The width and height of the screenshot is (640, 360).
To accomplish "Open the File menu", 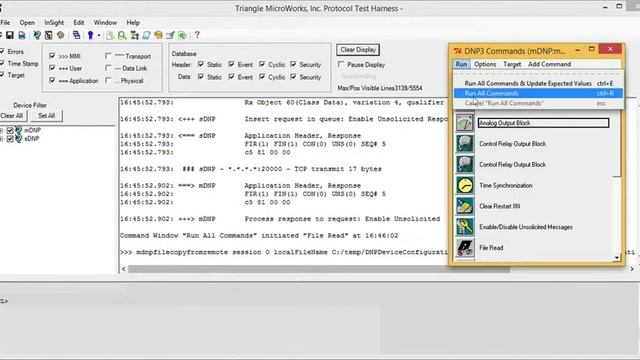I will click(x=5, y=22).
